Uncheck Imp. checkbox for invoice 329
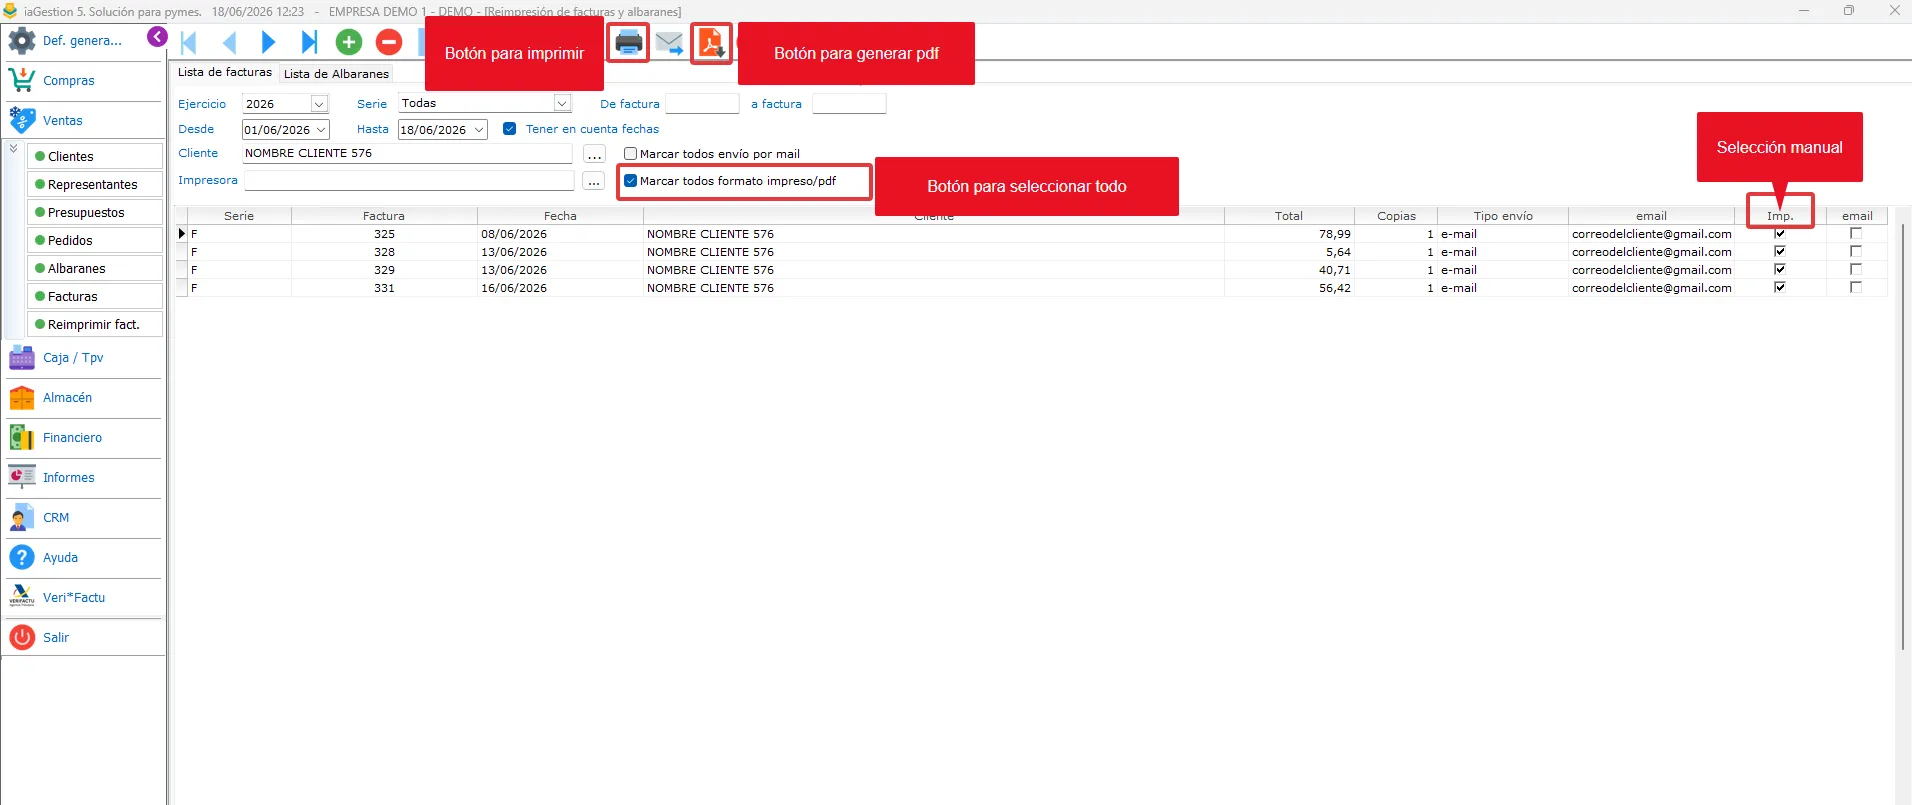Screen dimensions: 1912x805 (1780, 269)
